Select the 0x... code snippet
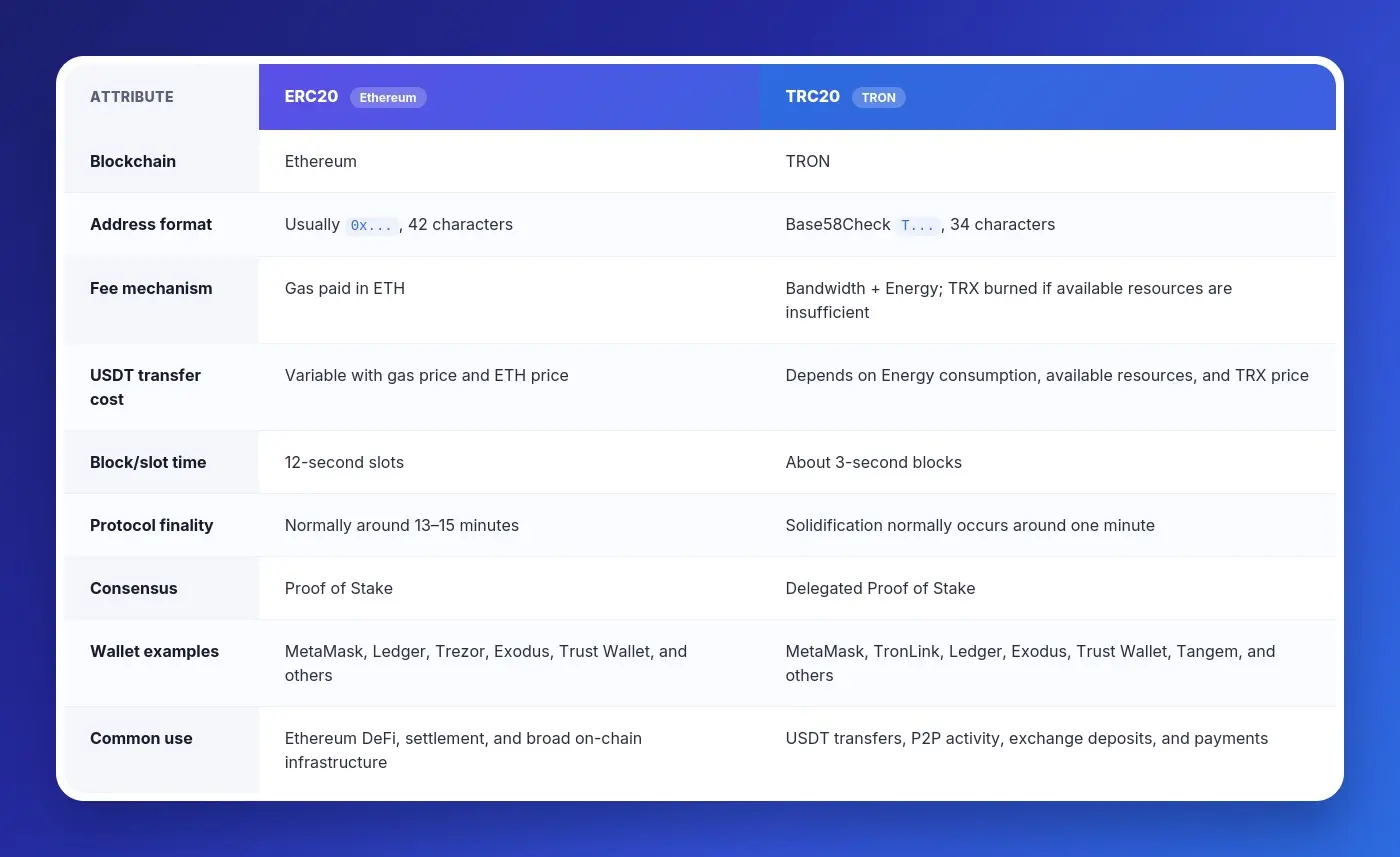The image size is (1400, 857). click(x=372, y=225)
